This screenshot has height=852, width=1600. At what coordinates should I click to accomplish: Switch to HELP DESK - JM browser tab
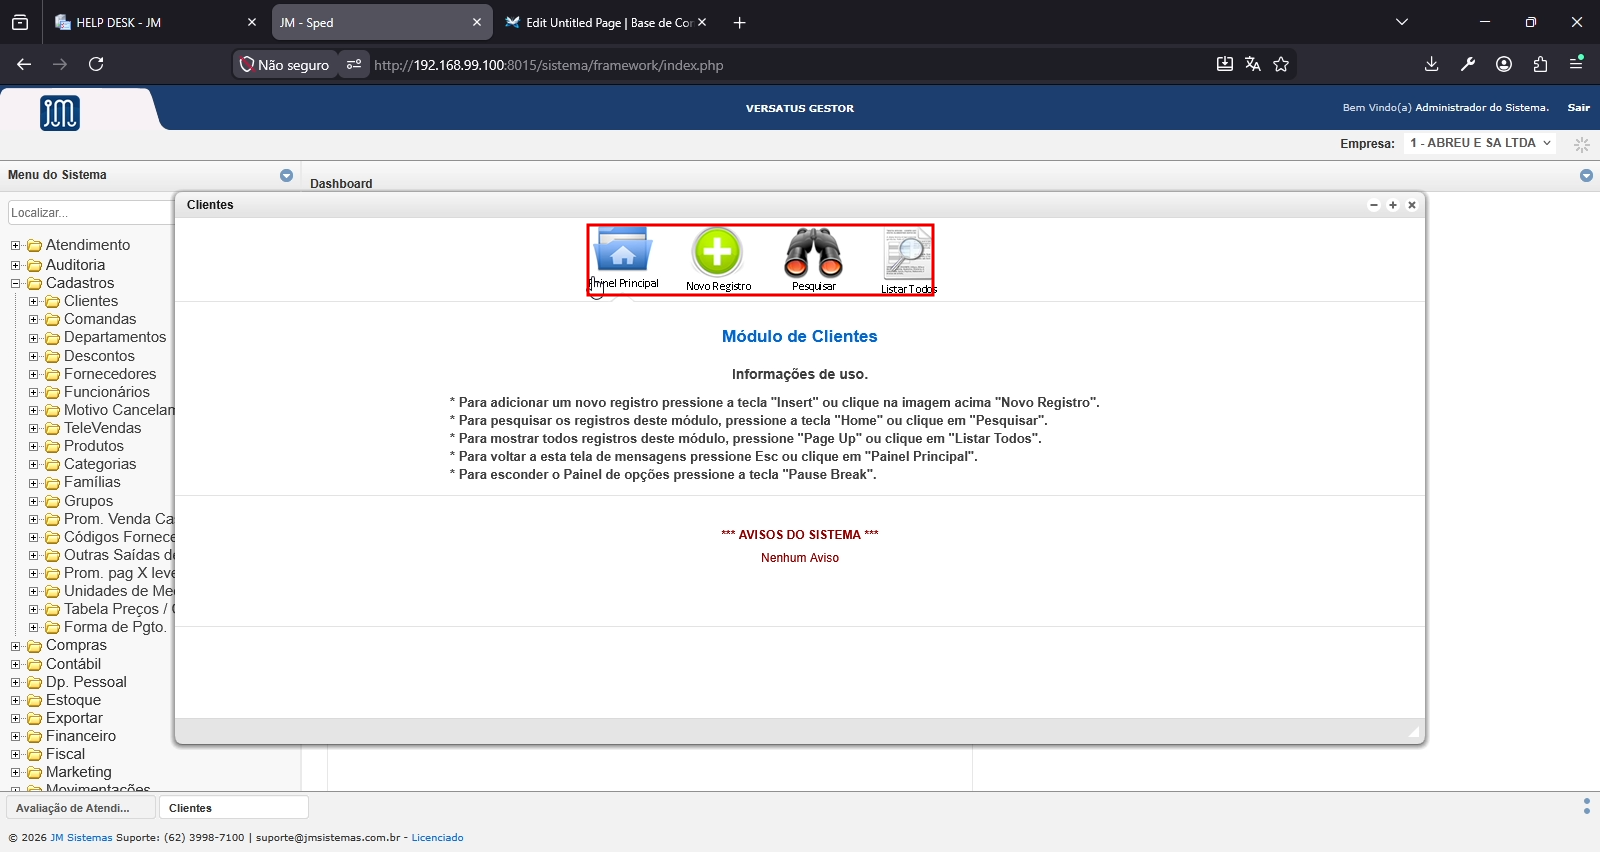155,22
